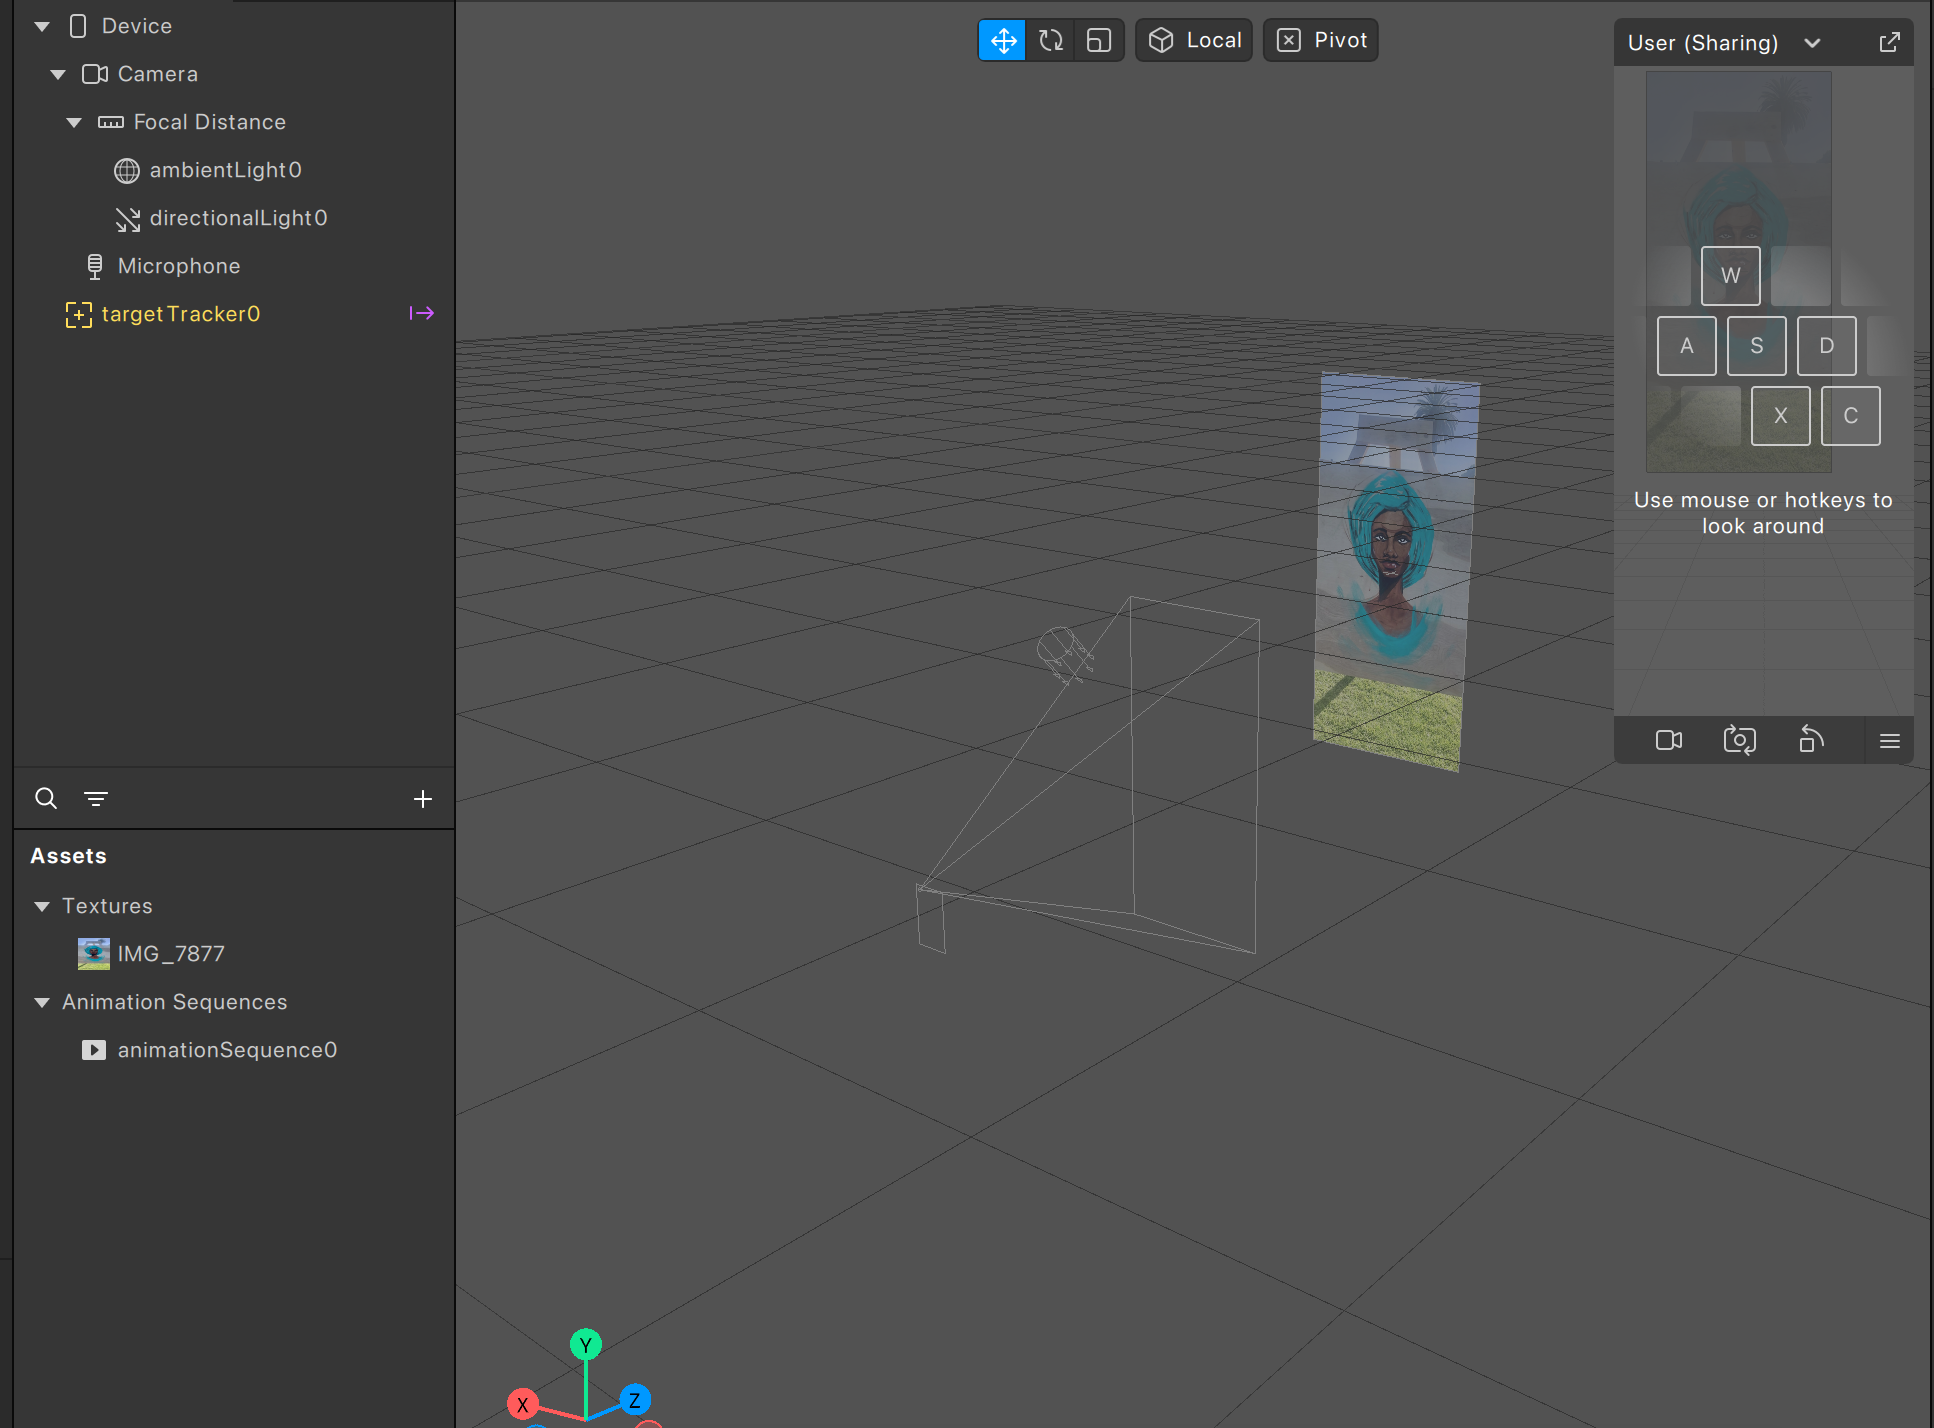Click the Assets panel heading
1934x1428 pixels.
click(68, 857)
